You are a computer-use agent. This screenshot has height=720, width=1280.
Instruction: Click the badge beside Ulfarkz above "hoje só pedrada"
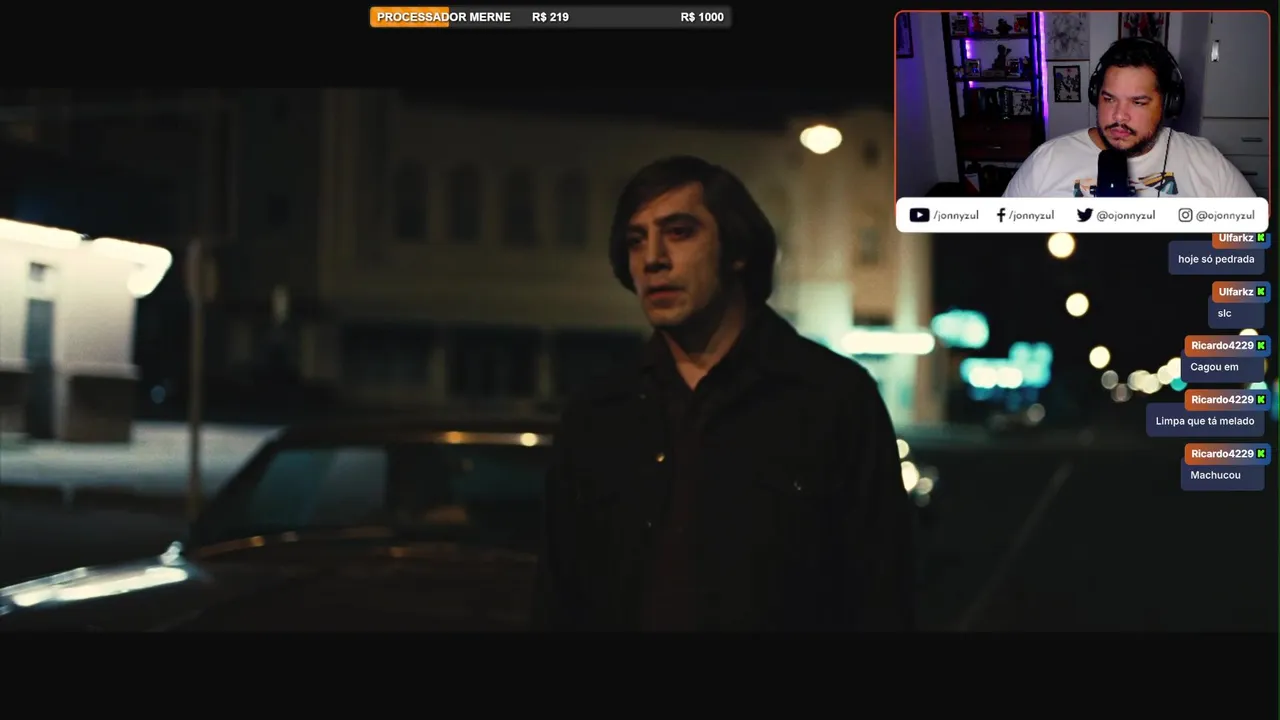[x=1261, y=238]
